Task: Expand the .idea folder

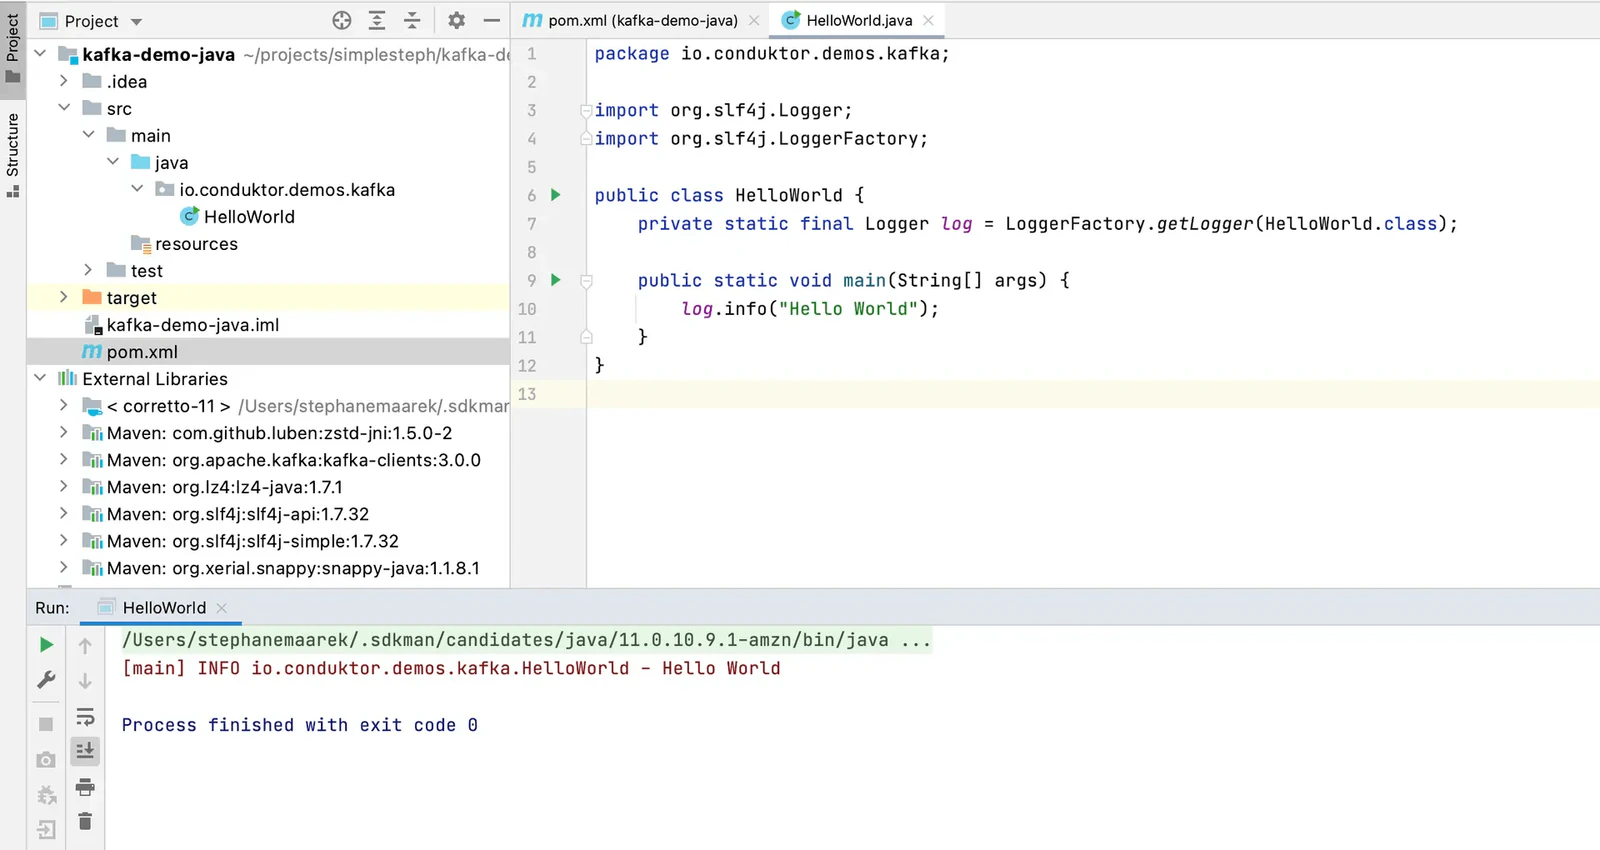Action: click(x=64, y=81)
